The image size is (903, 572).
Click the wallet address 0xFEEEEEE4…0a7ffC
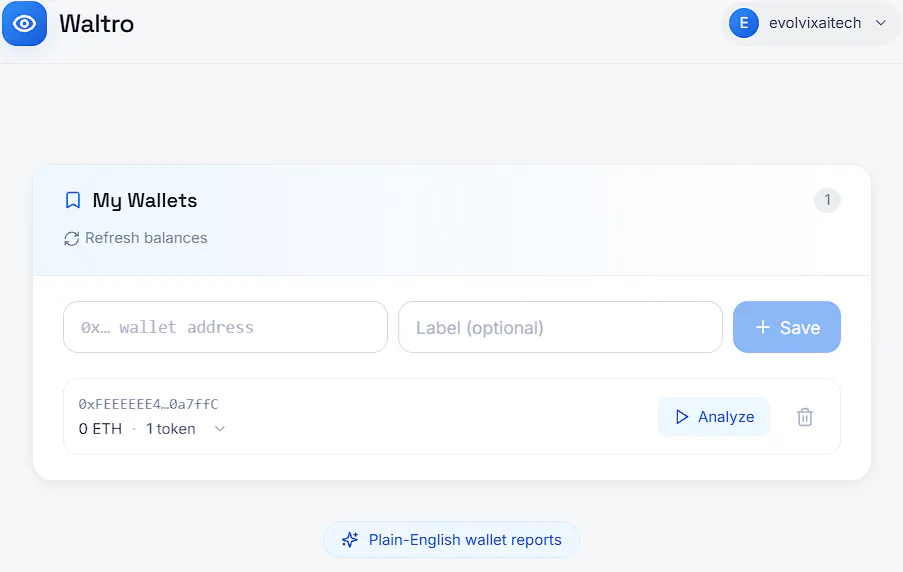pos(149,404)
